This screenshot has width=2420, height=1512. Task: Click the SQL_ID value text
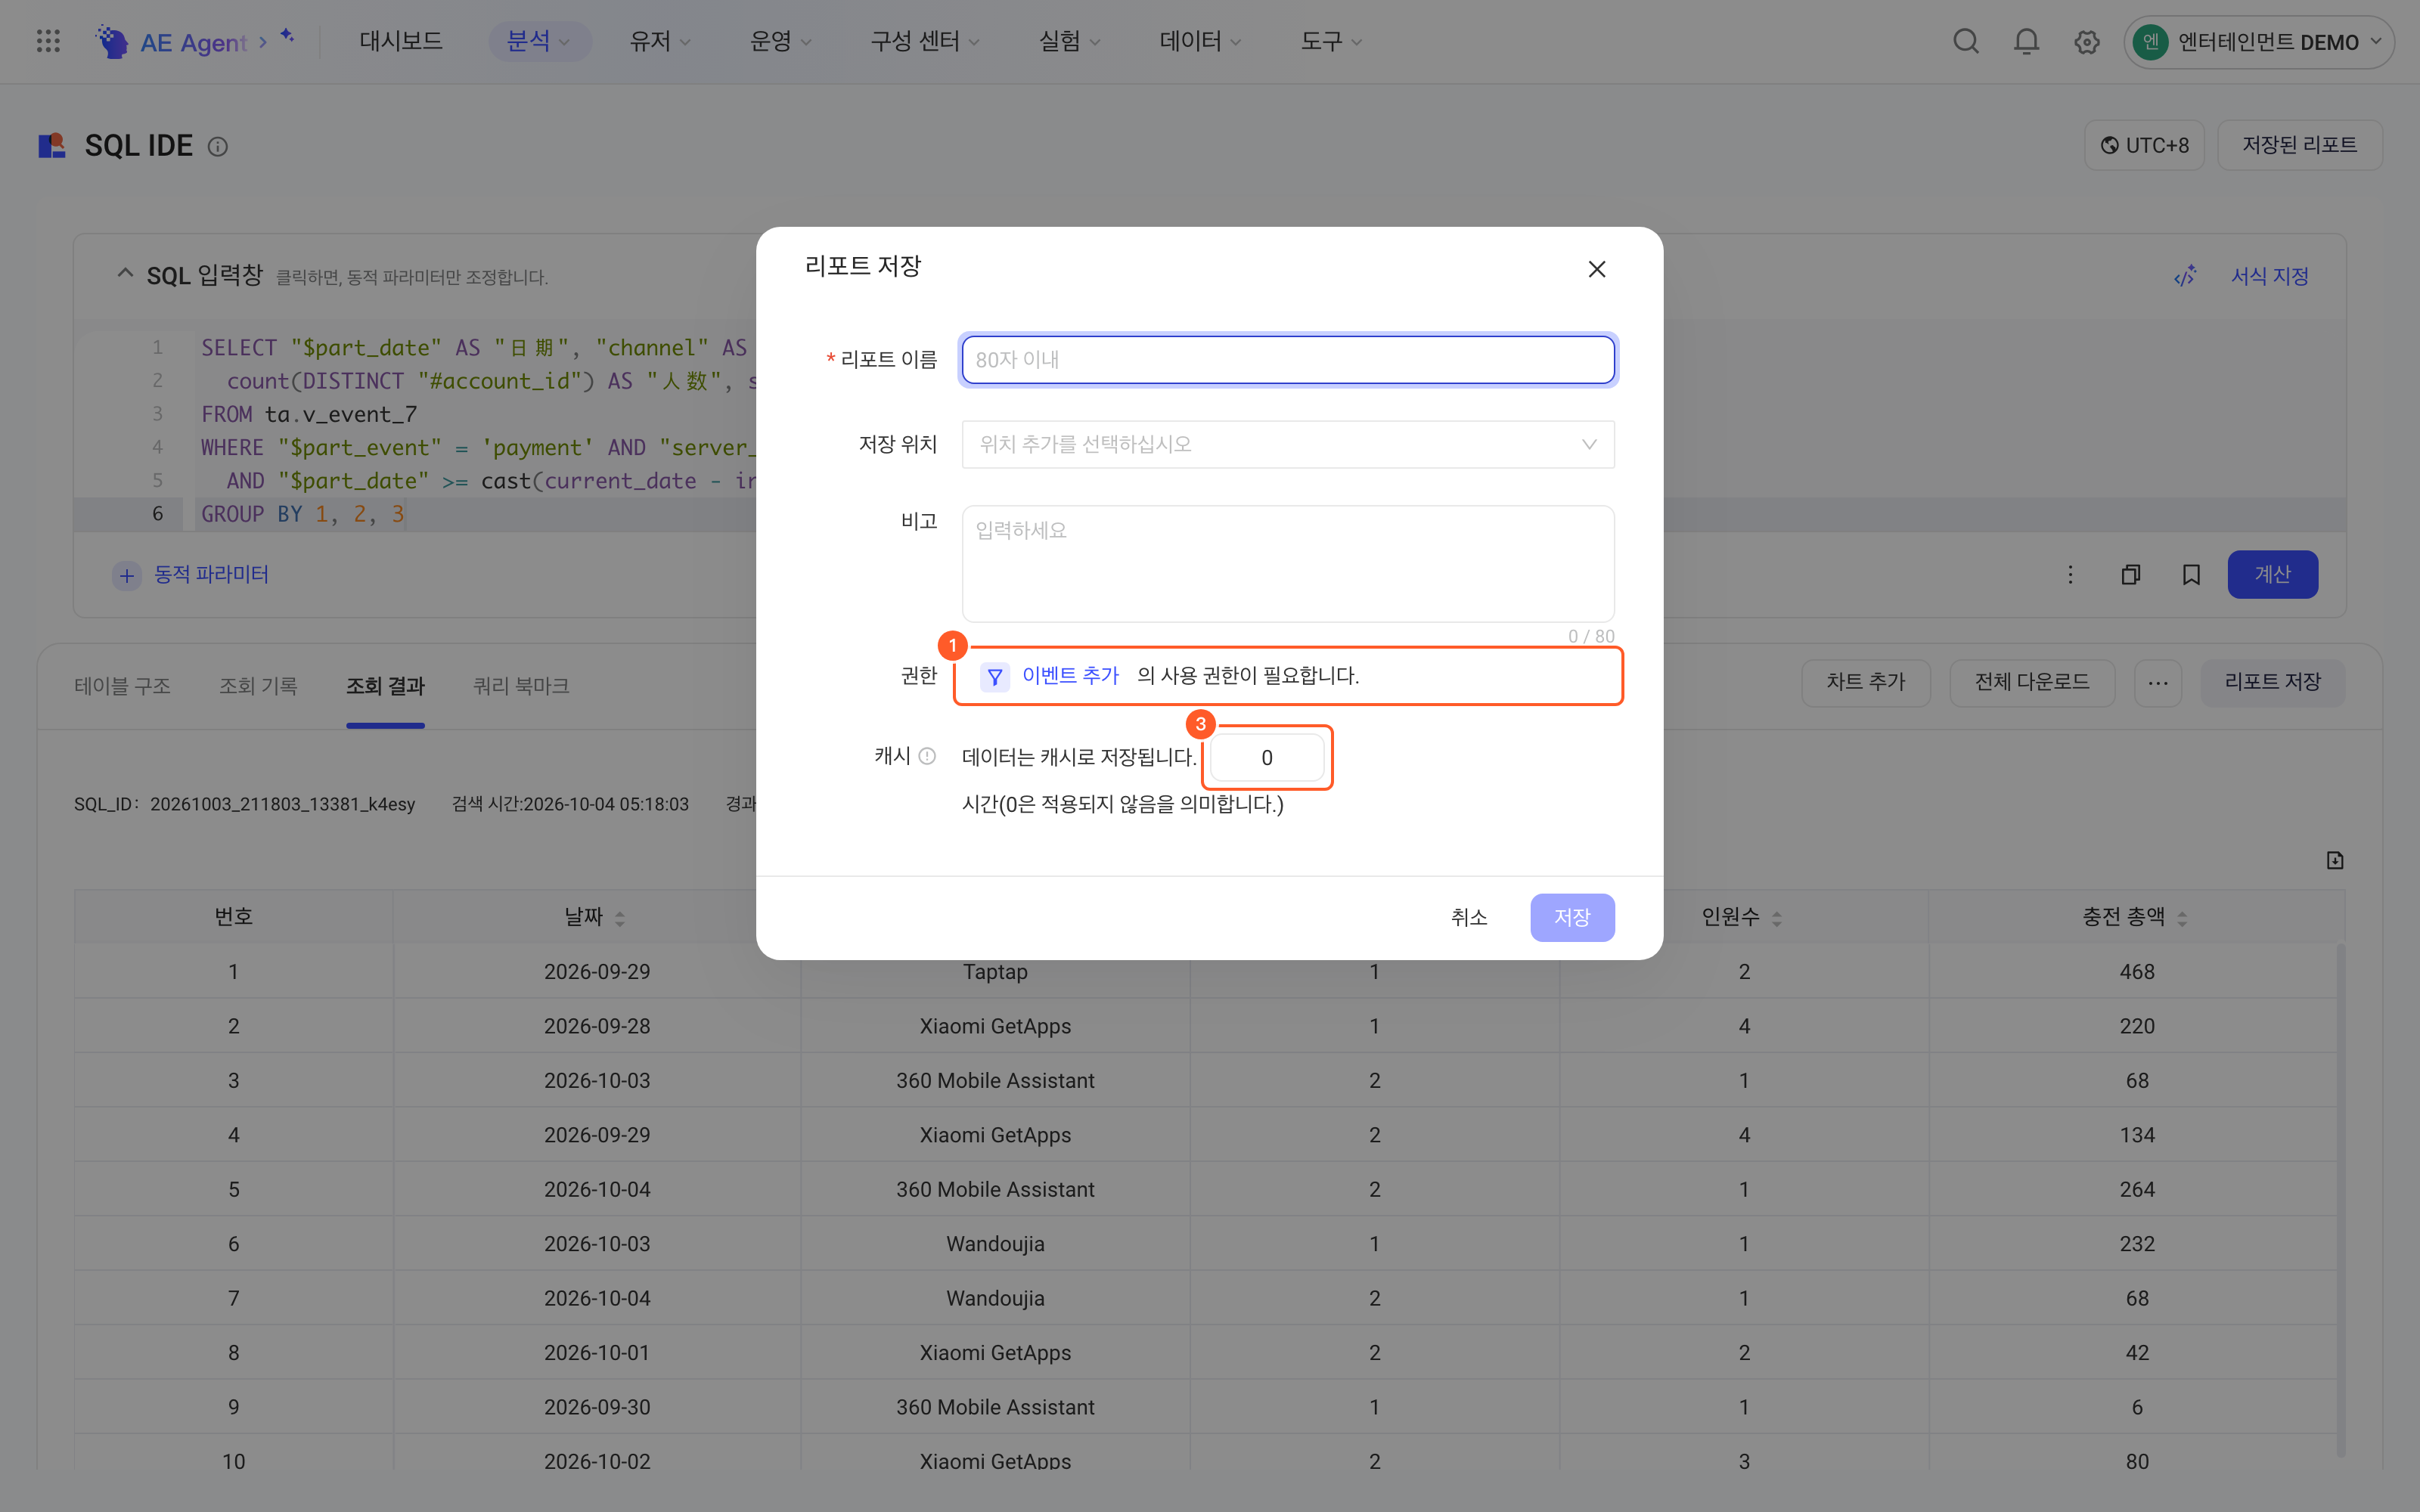point(282,804)
